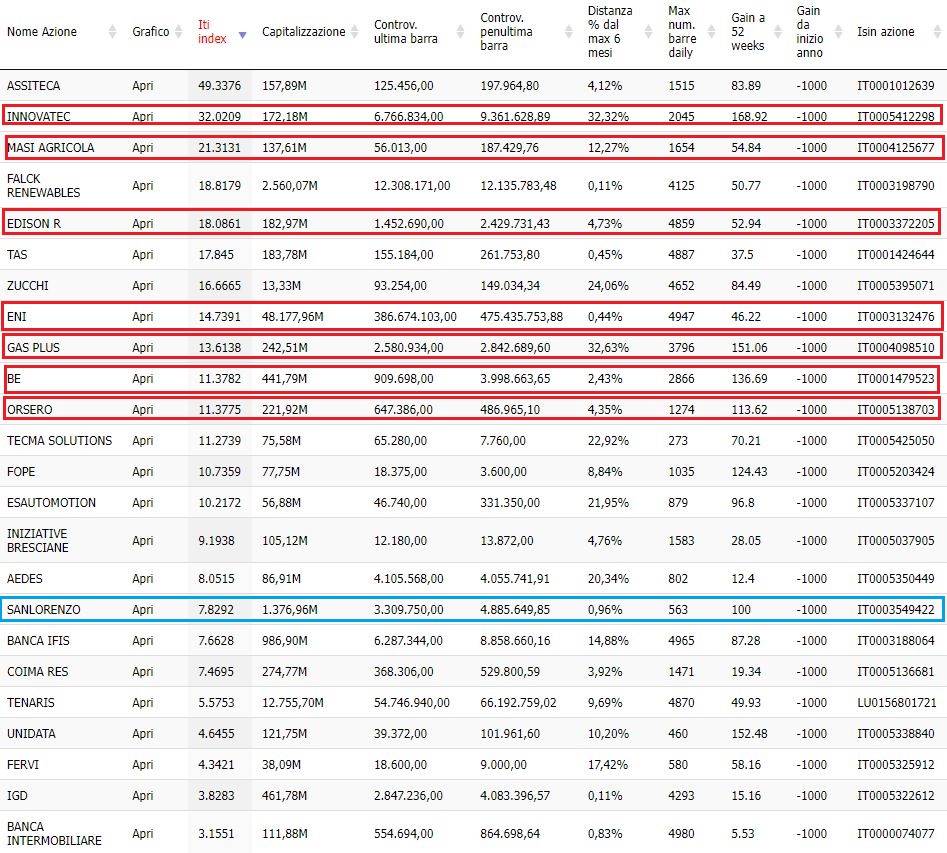Open the Apri link in ENI row
Screen dimensions: 947x853
143,317
